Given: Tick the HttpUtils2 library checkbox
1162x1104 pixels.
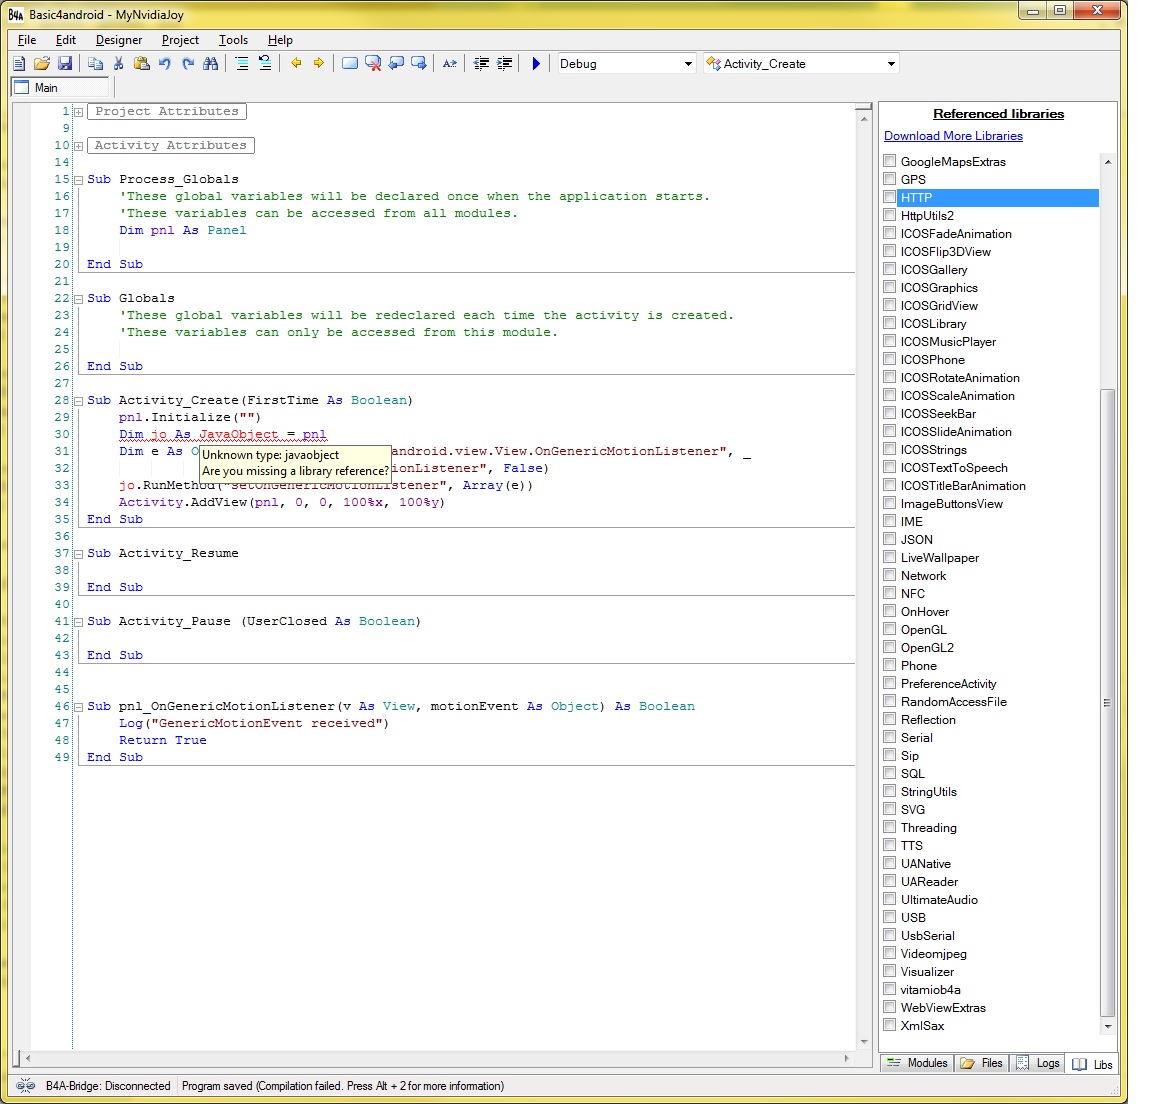Looking at the screenshot, I should coord(890,215).
